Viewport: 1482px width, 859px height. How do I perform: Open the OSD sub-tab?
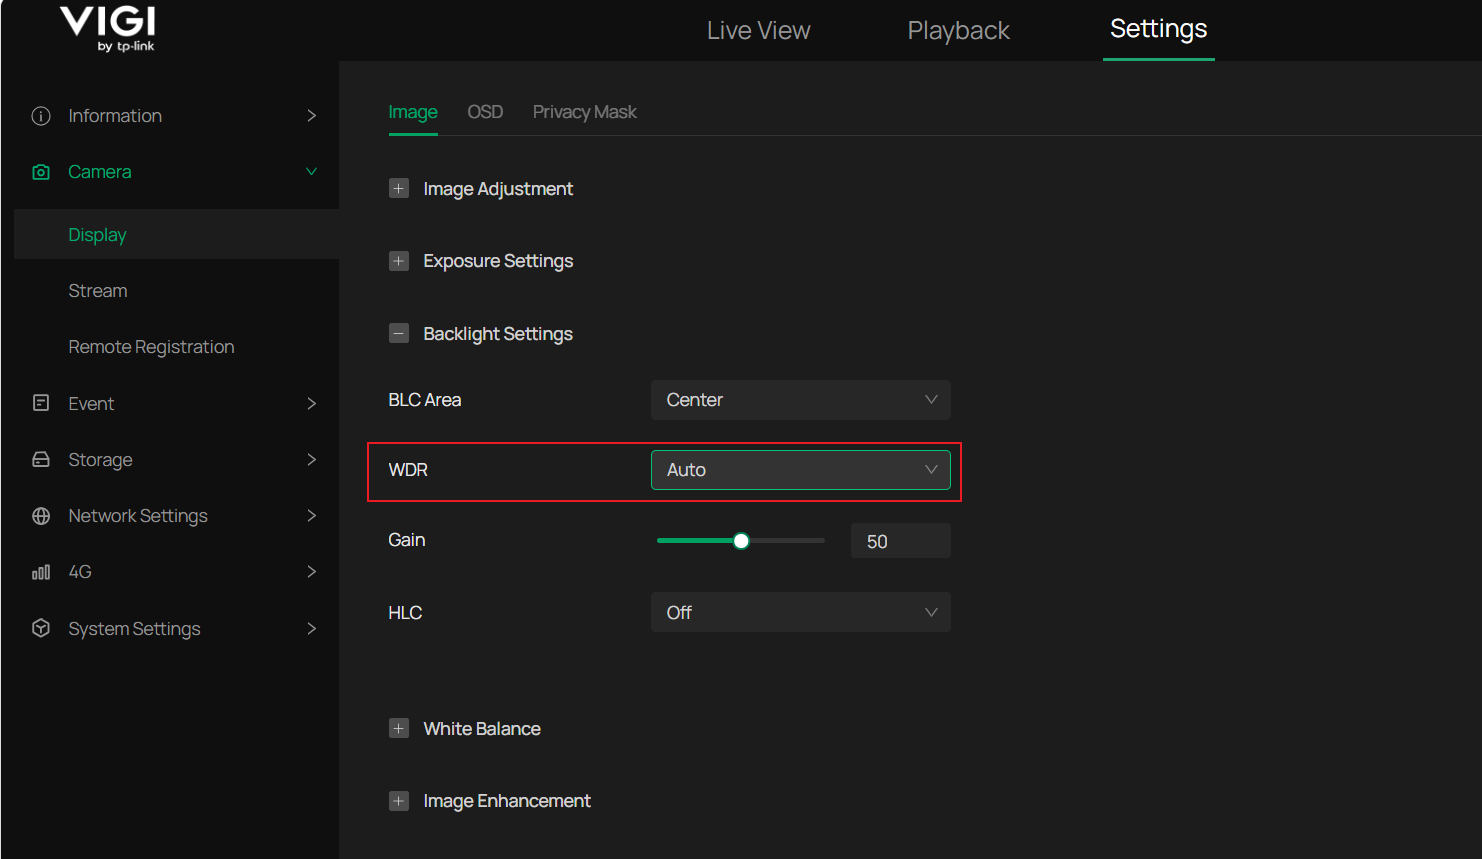[485, 112]
